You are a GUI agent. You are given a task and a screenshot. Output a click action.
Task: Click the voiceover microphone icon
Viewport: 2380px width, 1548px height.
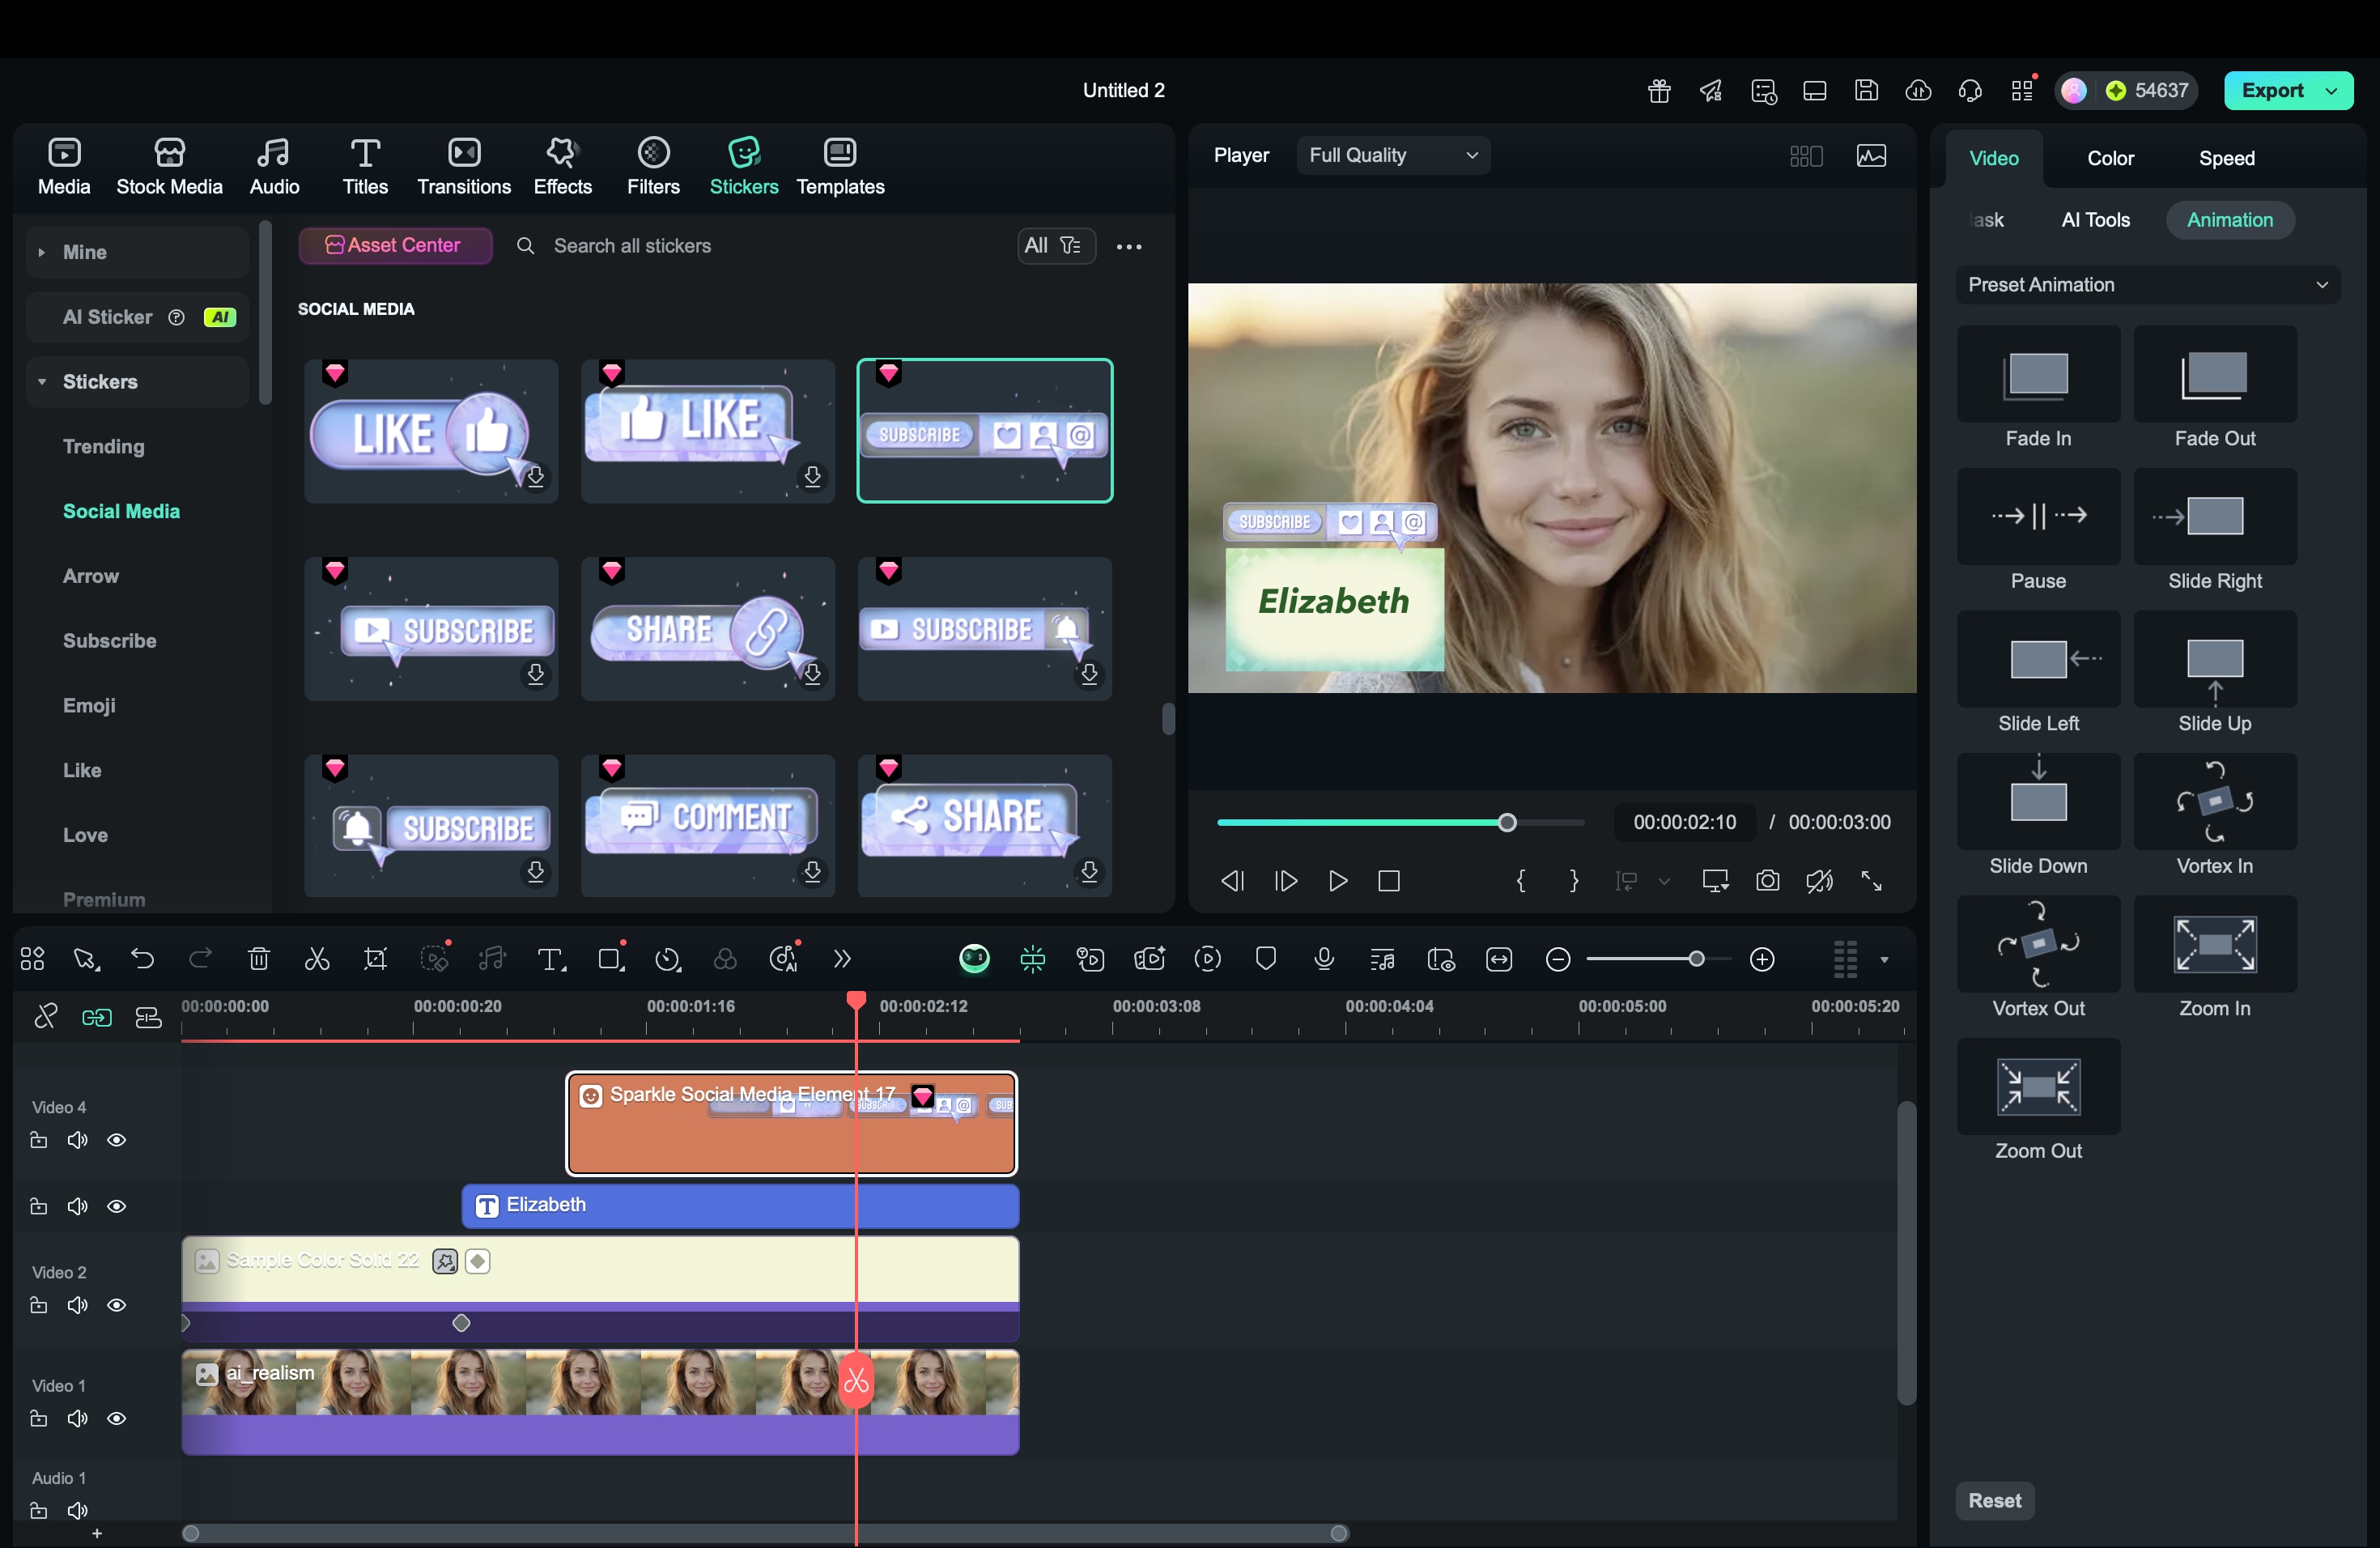(x=1324, y=960)
